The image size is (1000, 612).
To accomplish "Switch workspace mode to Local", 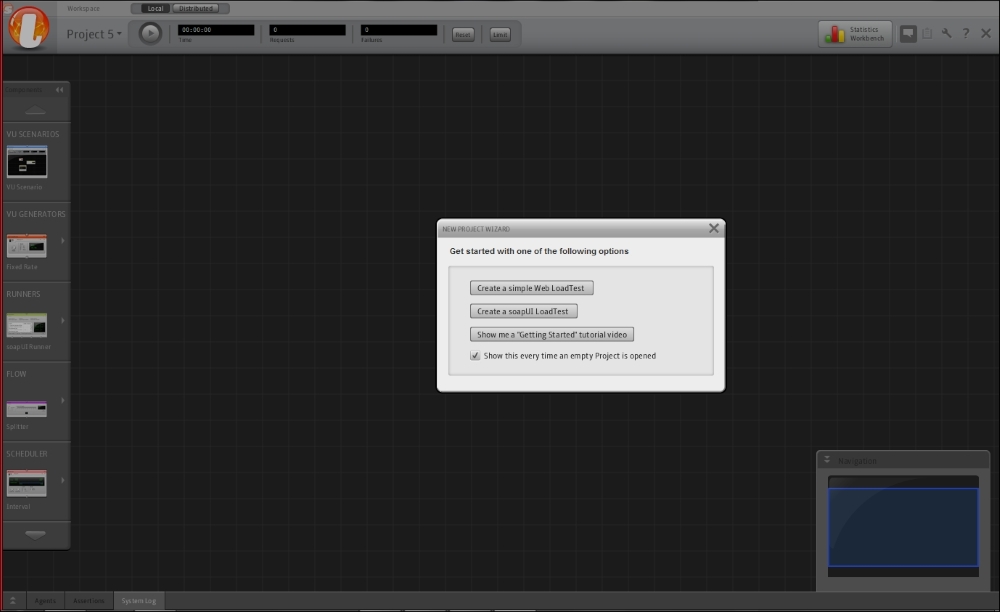I will pos(155,8).
